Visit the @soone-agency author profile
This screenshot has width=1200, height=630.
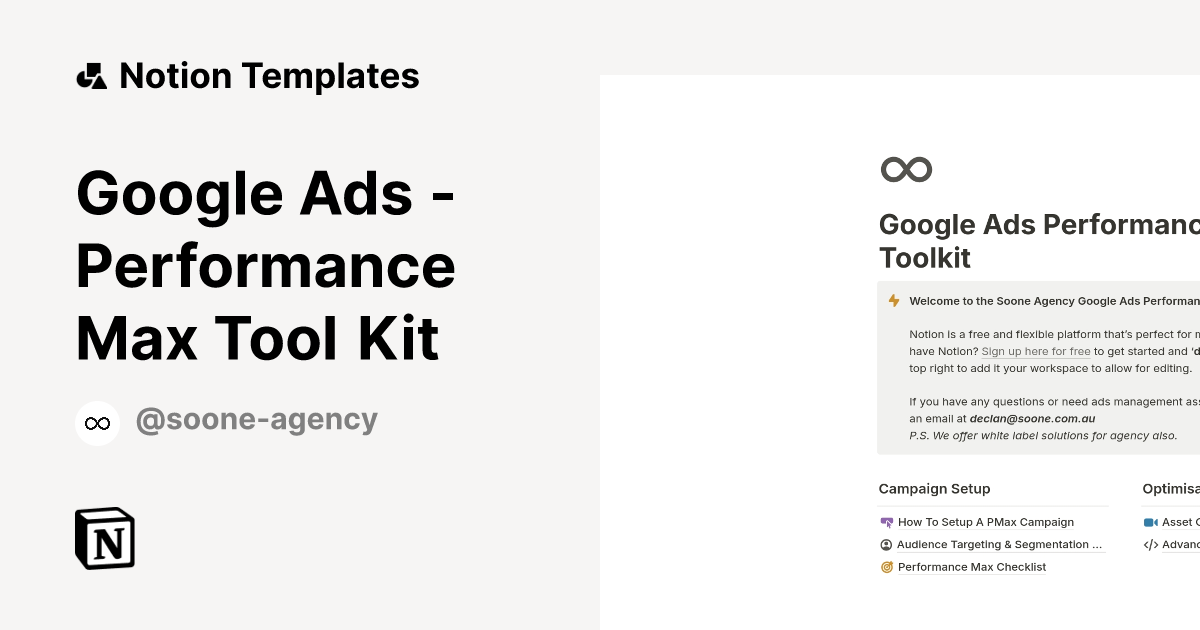256,420
